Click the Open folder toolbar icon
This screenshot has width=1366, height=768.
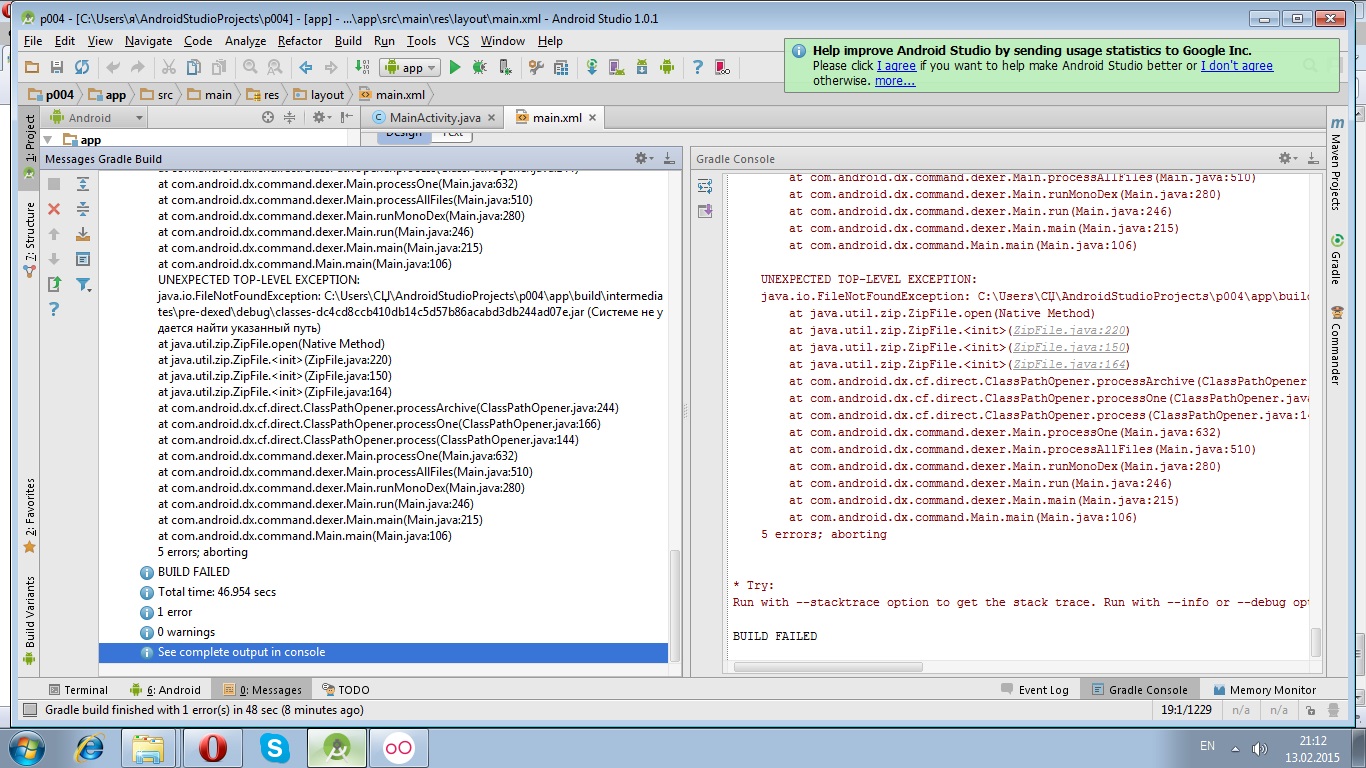click(32, 67)
